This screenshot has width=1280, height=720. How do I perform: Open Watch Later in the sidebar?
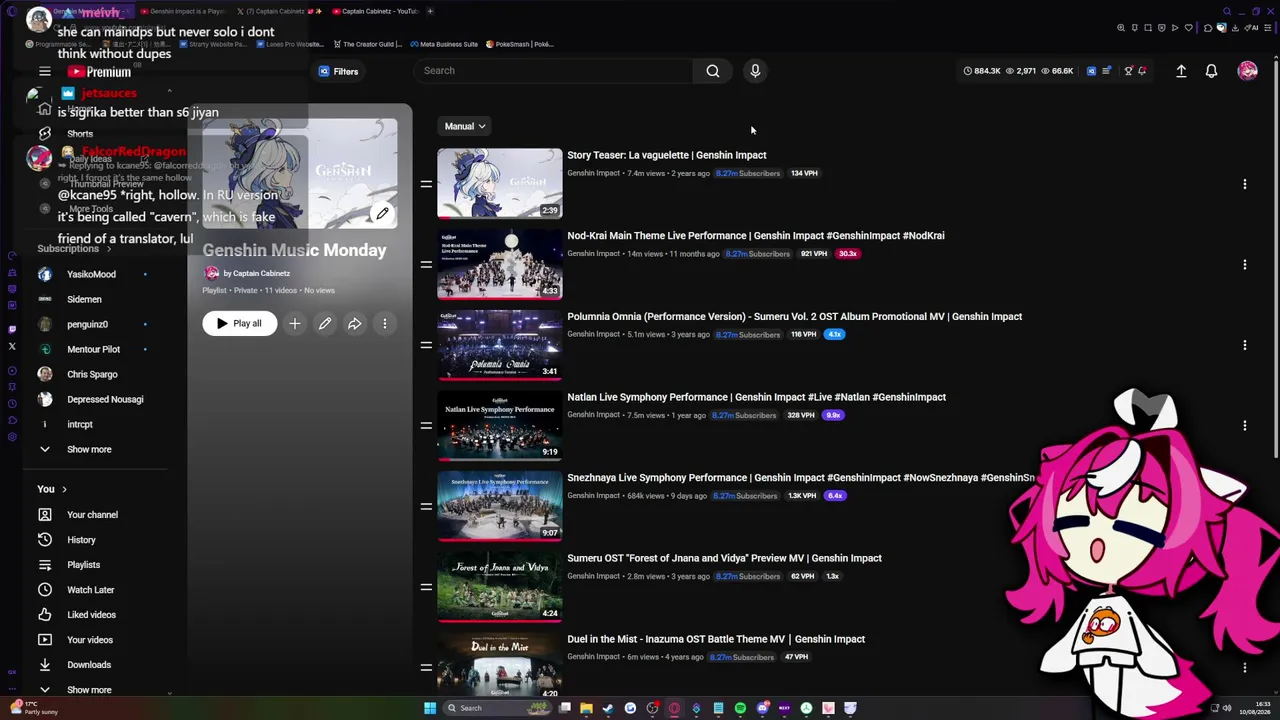tap(90, 590)
